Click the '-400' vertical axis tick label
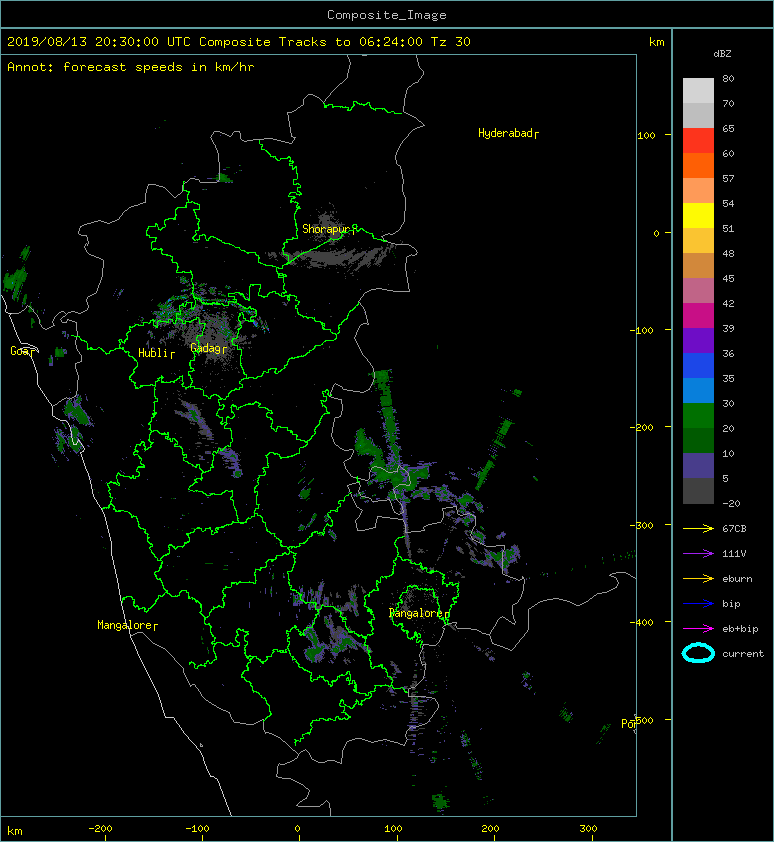This screenshot has width=774, height=842. (x=641, y=622)
